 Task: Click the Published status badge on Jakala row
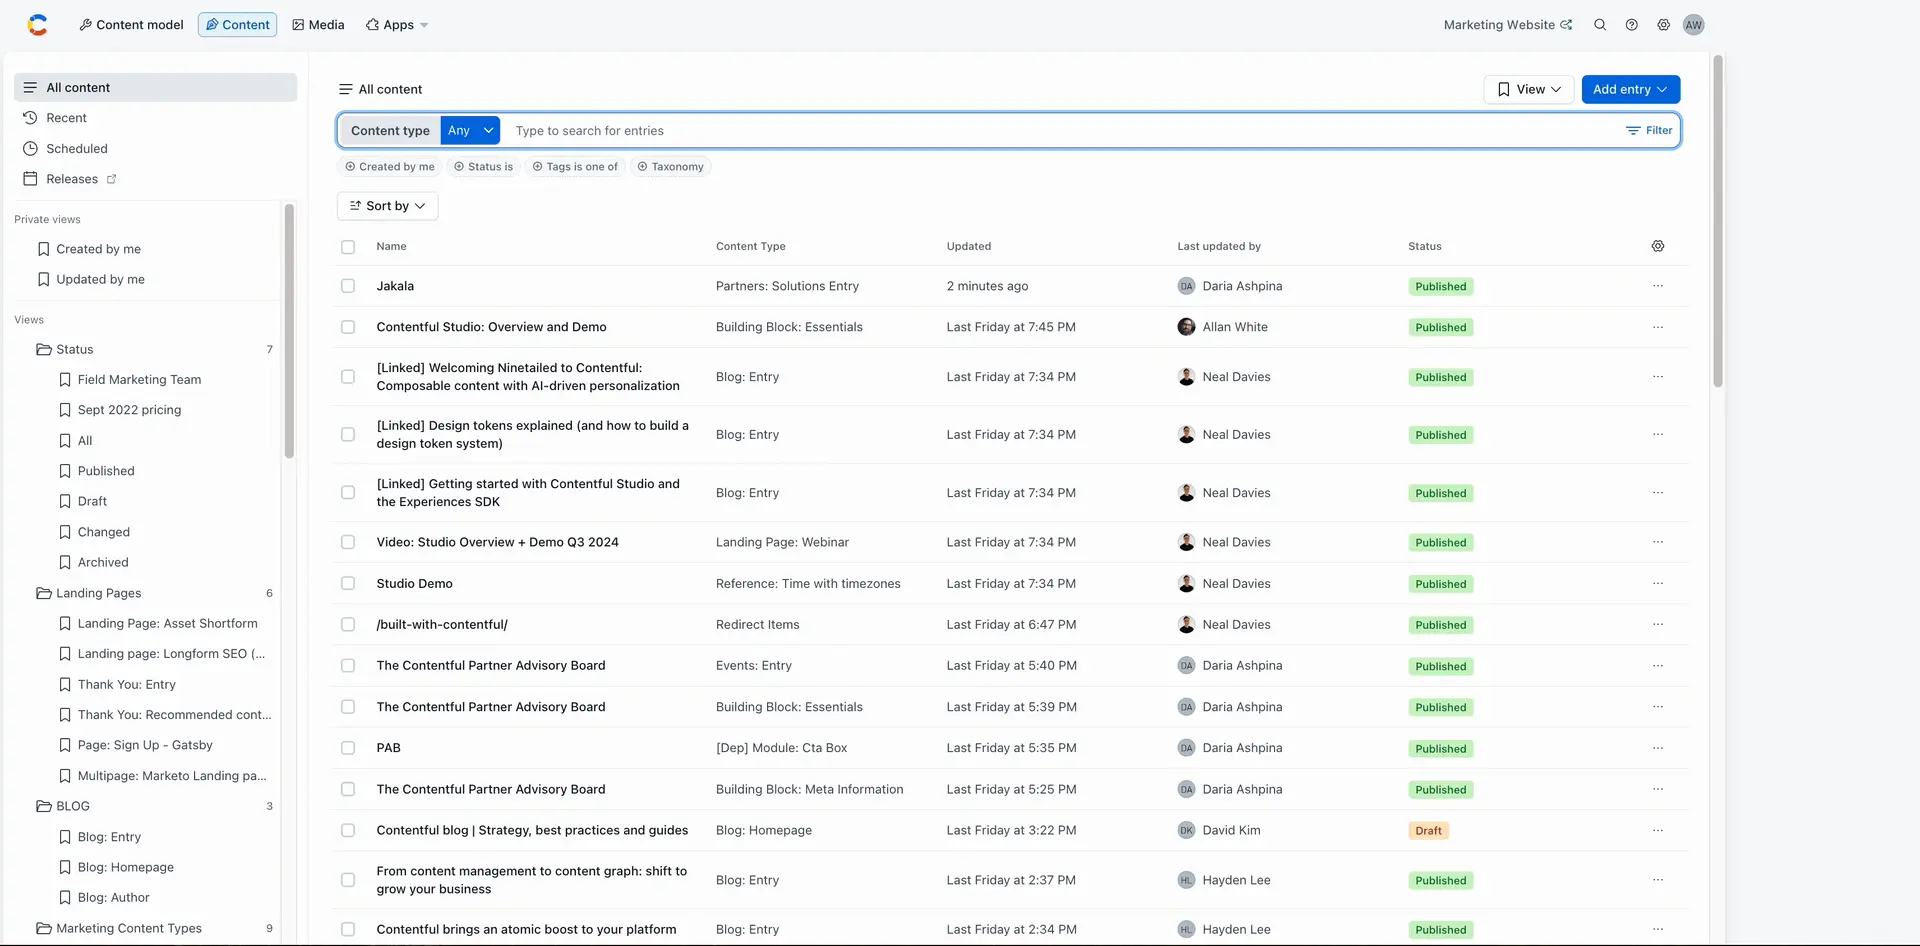1440,287
